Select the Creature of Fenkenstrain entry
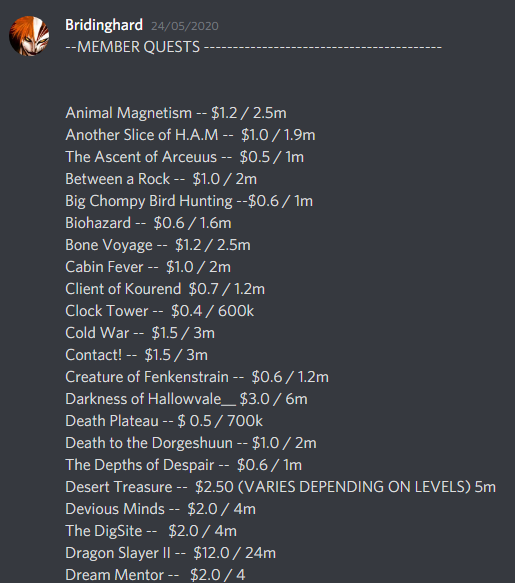This screenshot has height=583, width=515. coord(197,377)
